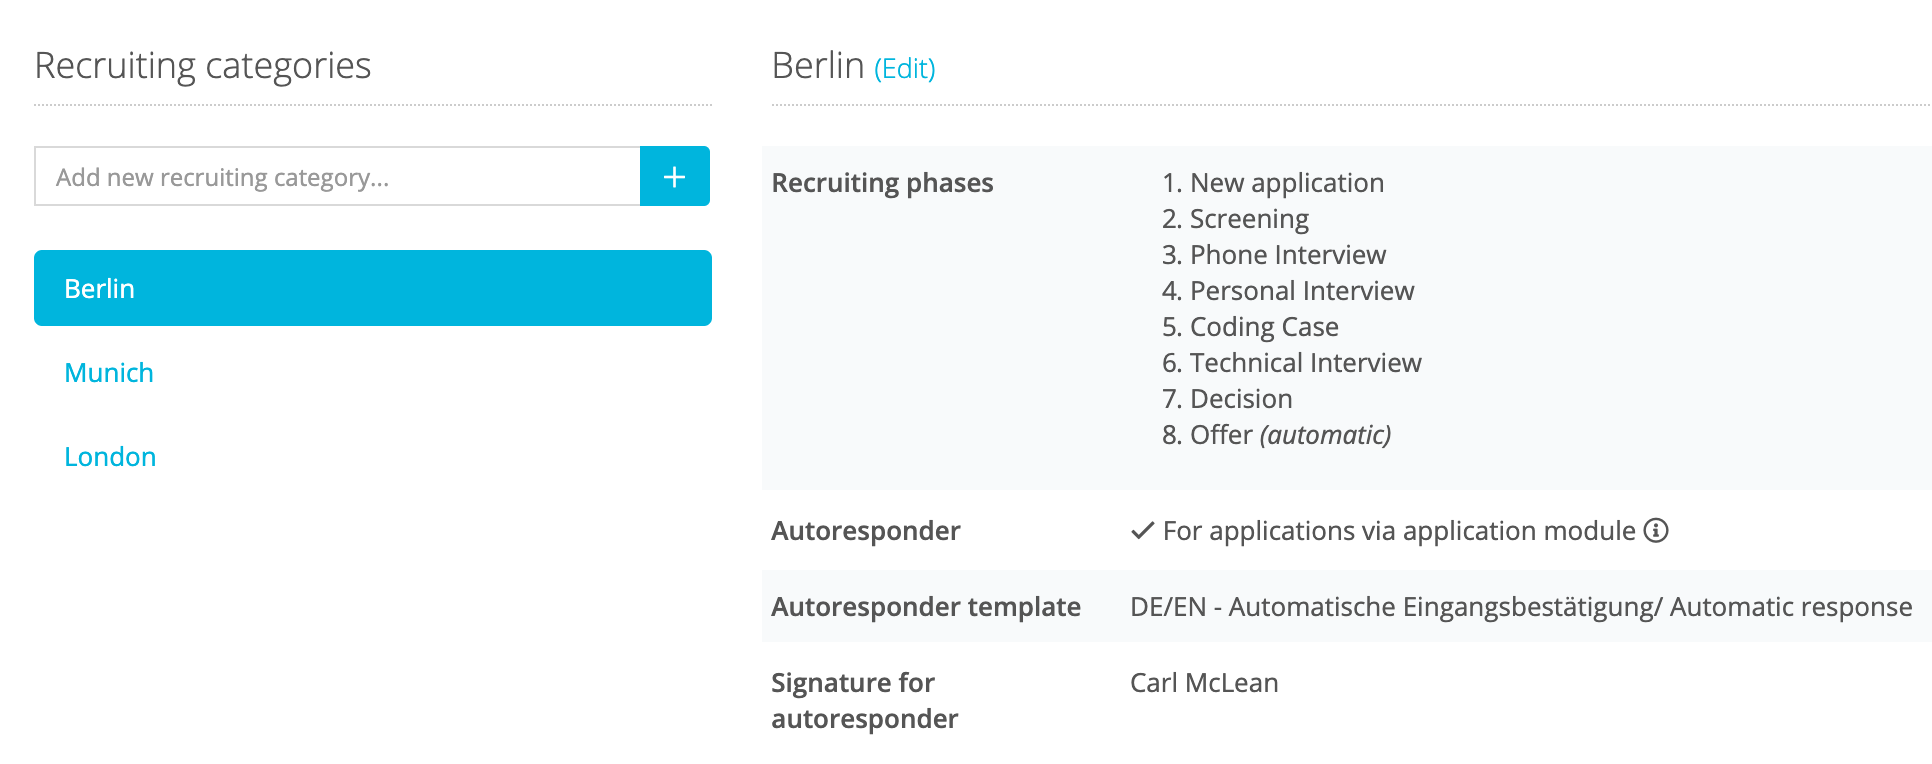Click the Phone Interview phase
This screenshot has width=1932, height=764.
(1274, 255)
